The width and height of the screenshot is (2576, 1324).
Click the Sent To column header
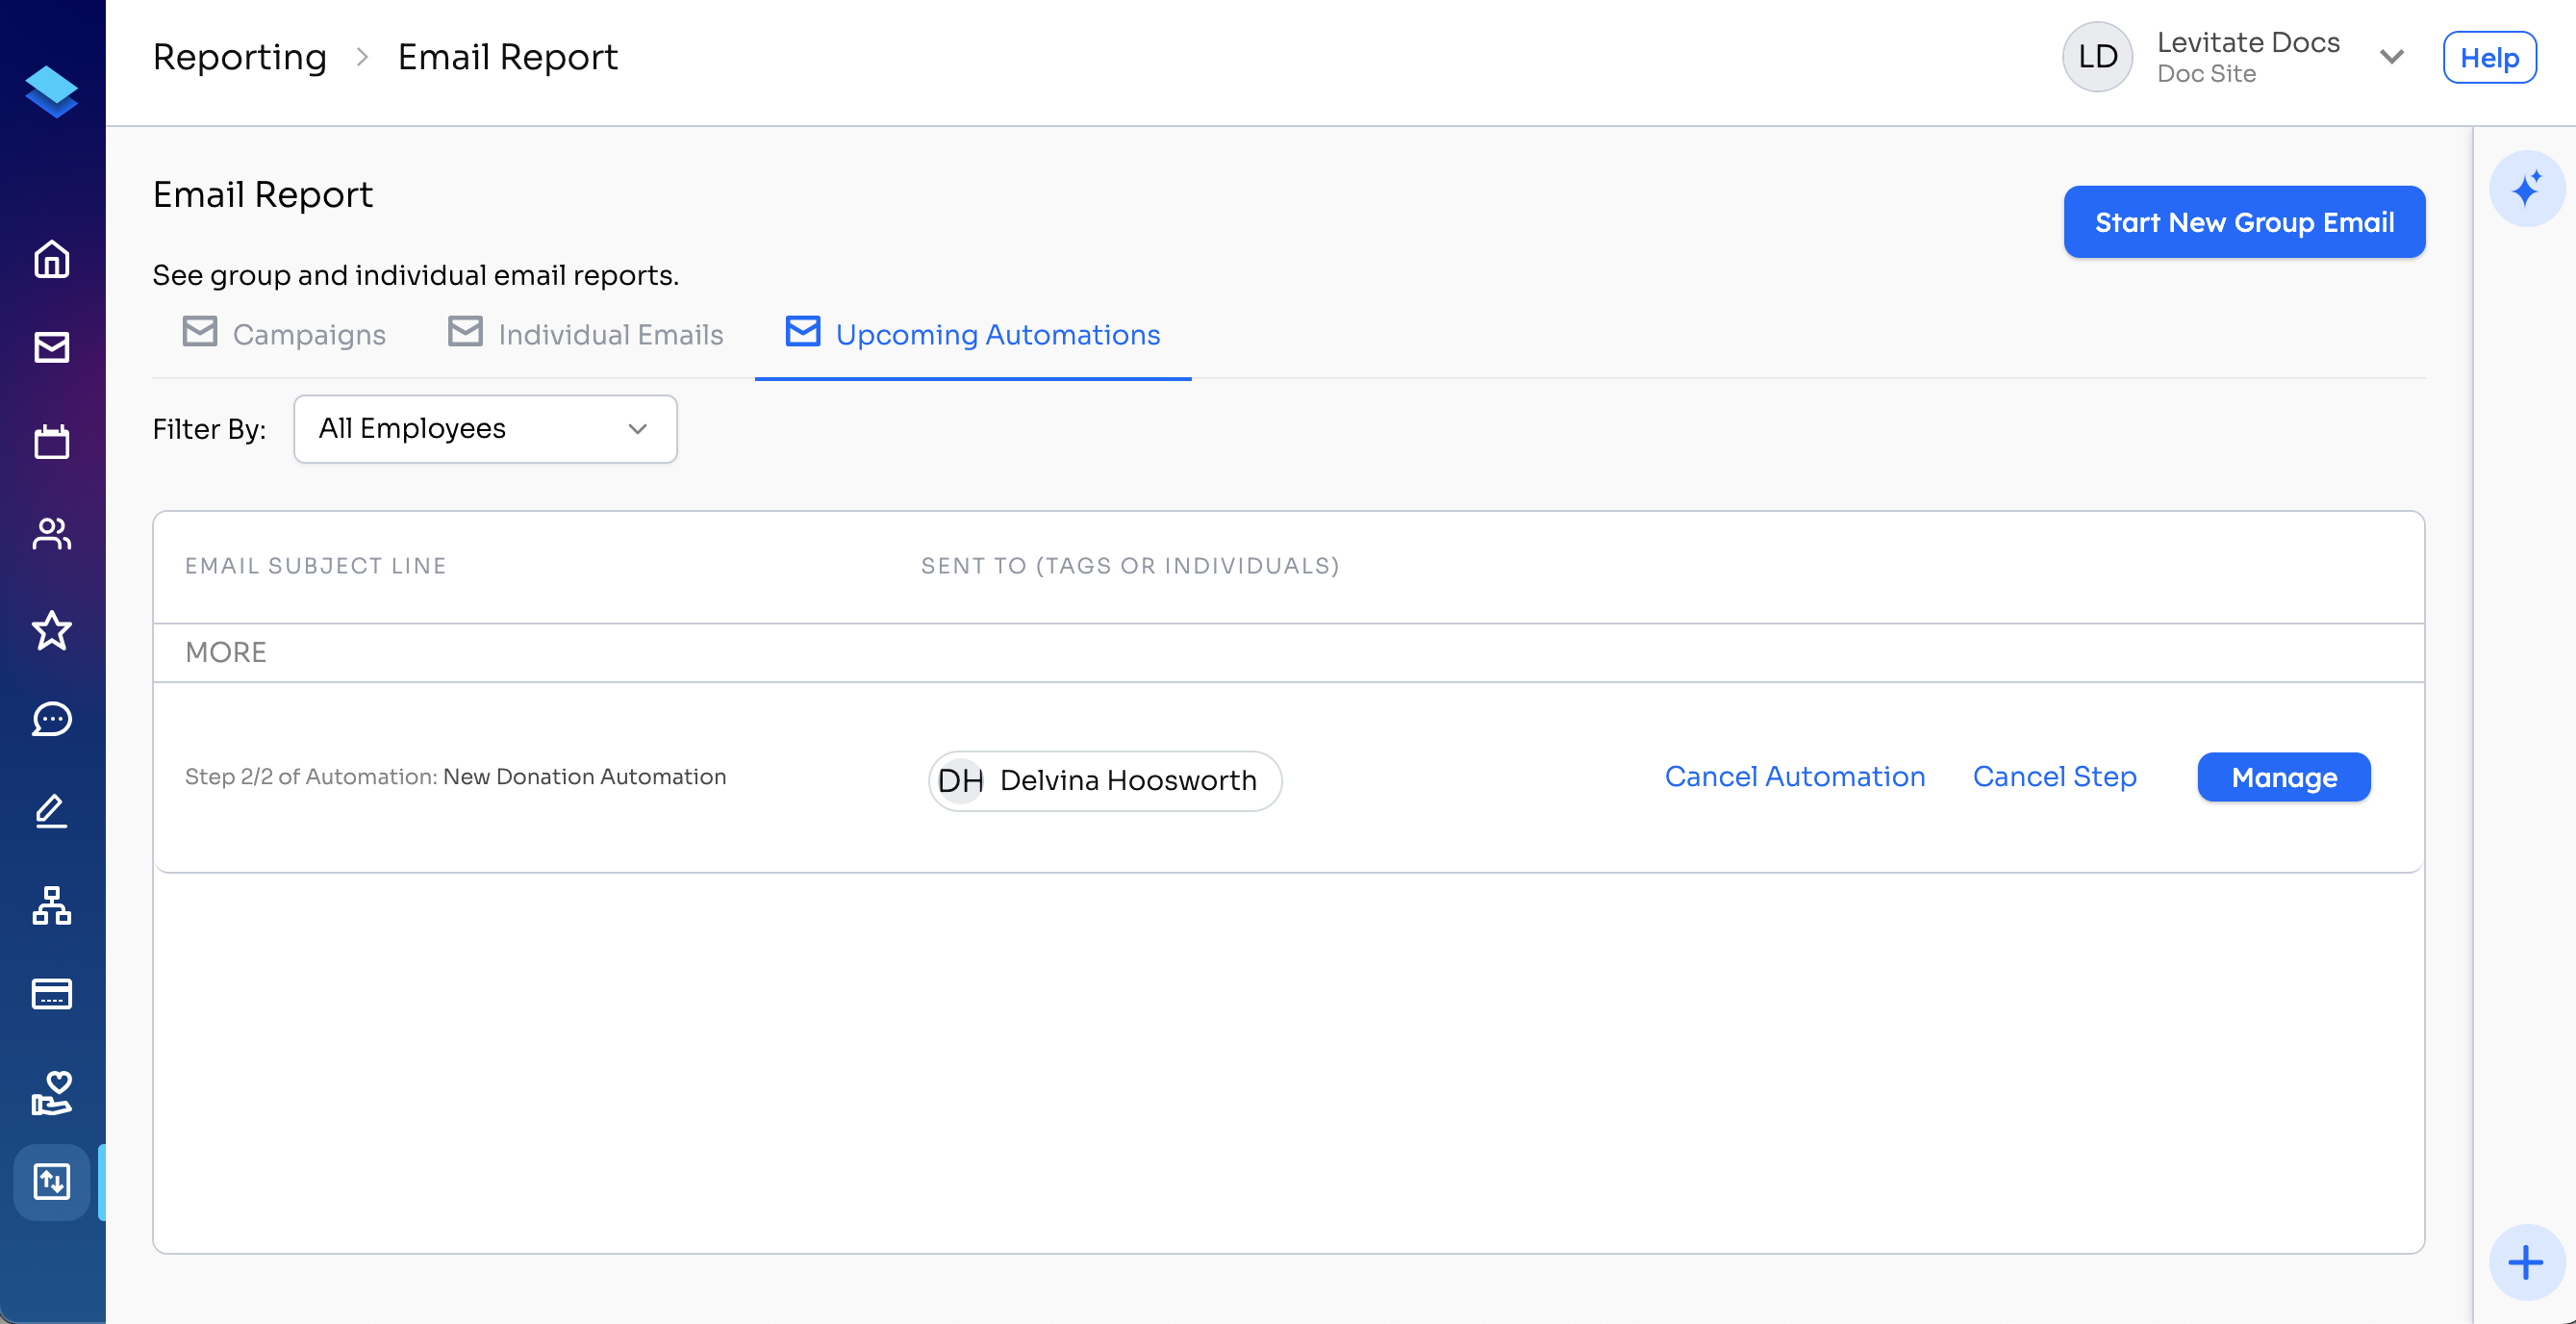pos(1130,566)
